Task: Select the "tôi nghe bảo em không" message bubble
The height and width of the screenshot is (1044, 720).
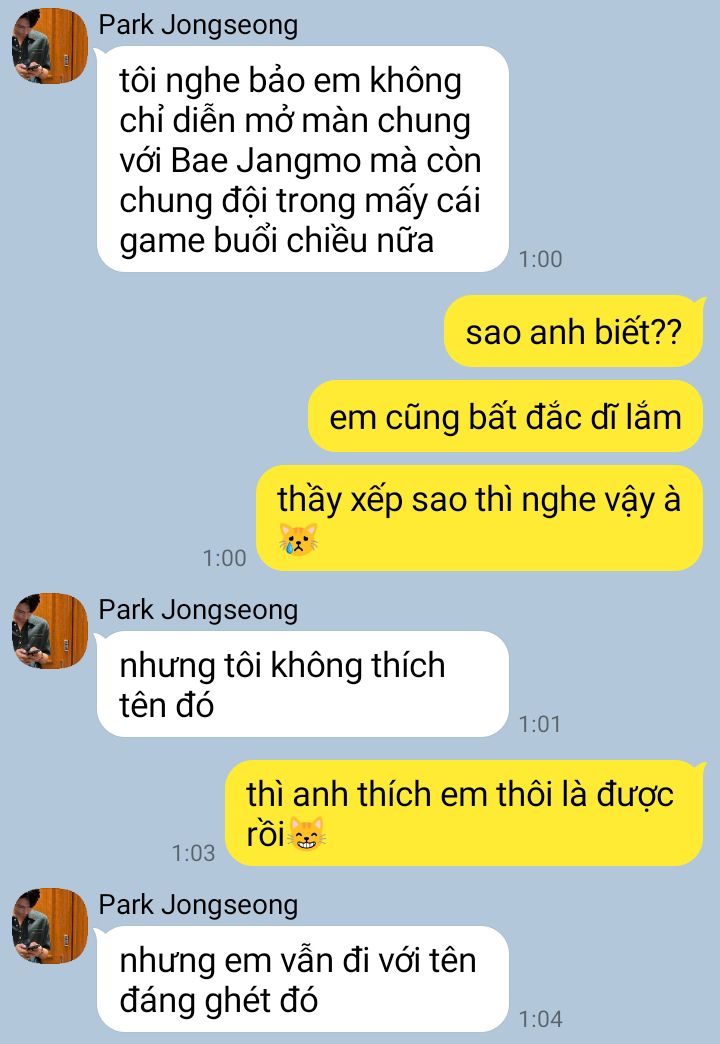Action: point(302,159)
